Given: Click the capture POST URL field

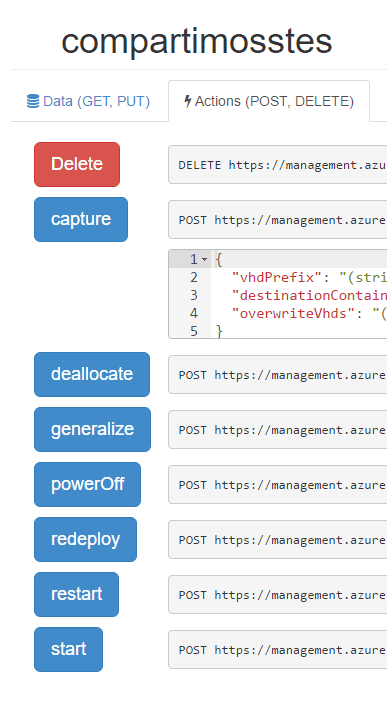Looking at the screenshot, I should point(278,220).
